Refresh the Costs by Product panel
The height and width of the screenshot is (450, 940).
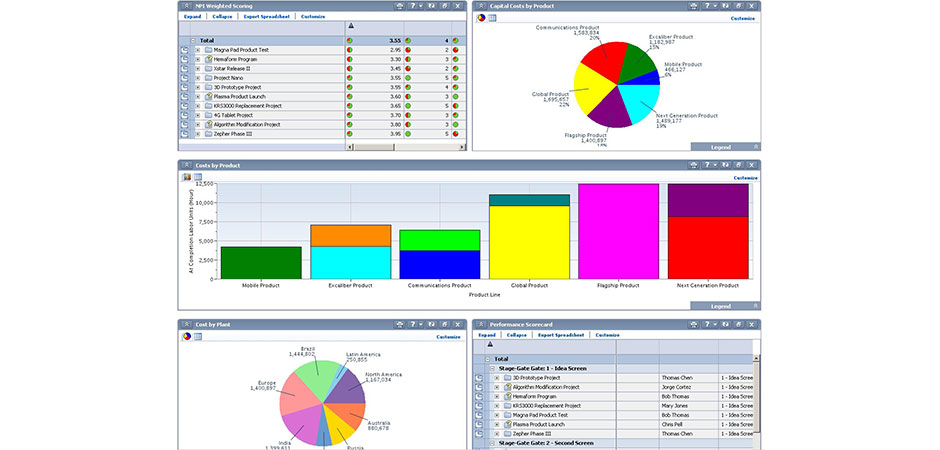point(725,165)
